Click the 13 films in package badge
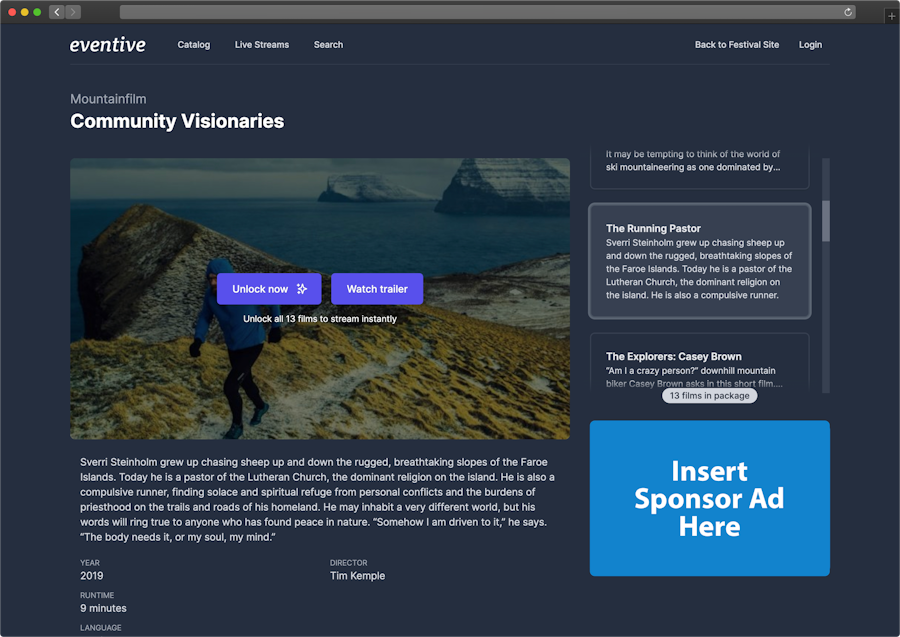This screenshot has height=637, width=900. (x=709, y=395)
